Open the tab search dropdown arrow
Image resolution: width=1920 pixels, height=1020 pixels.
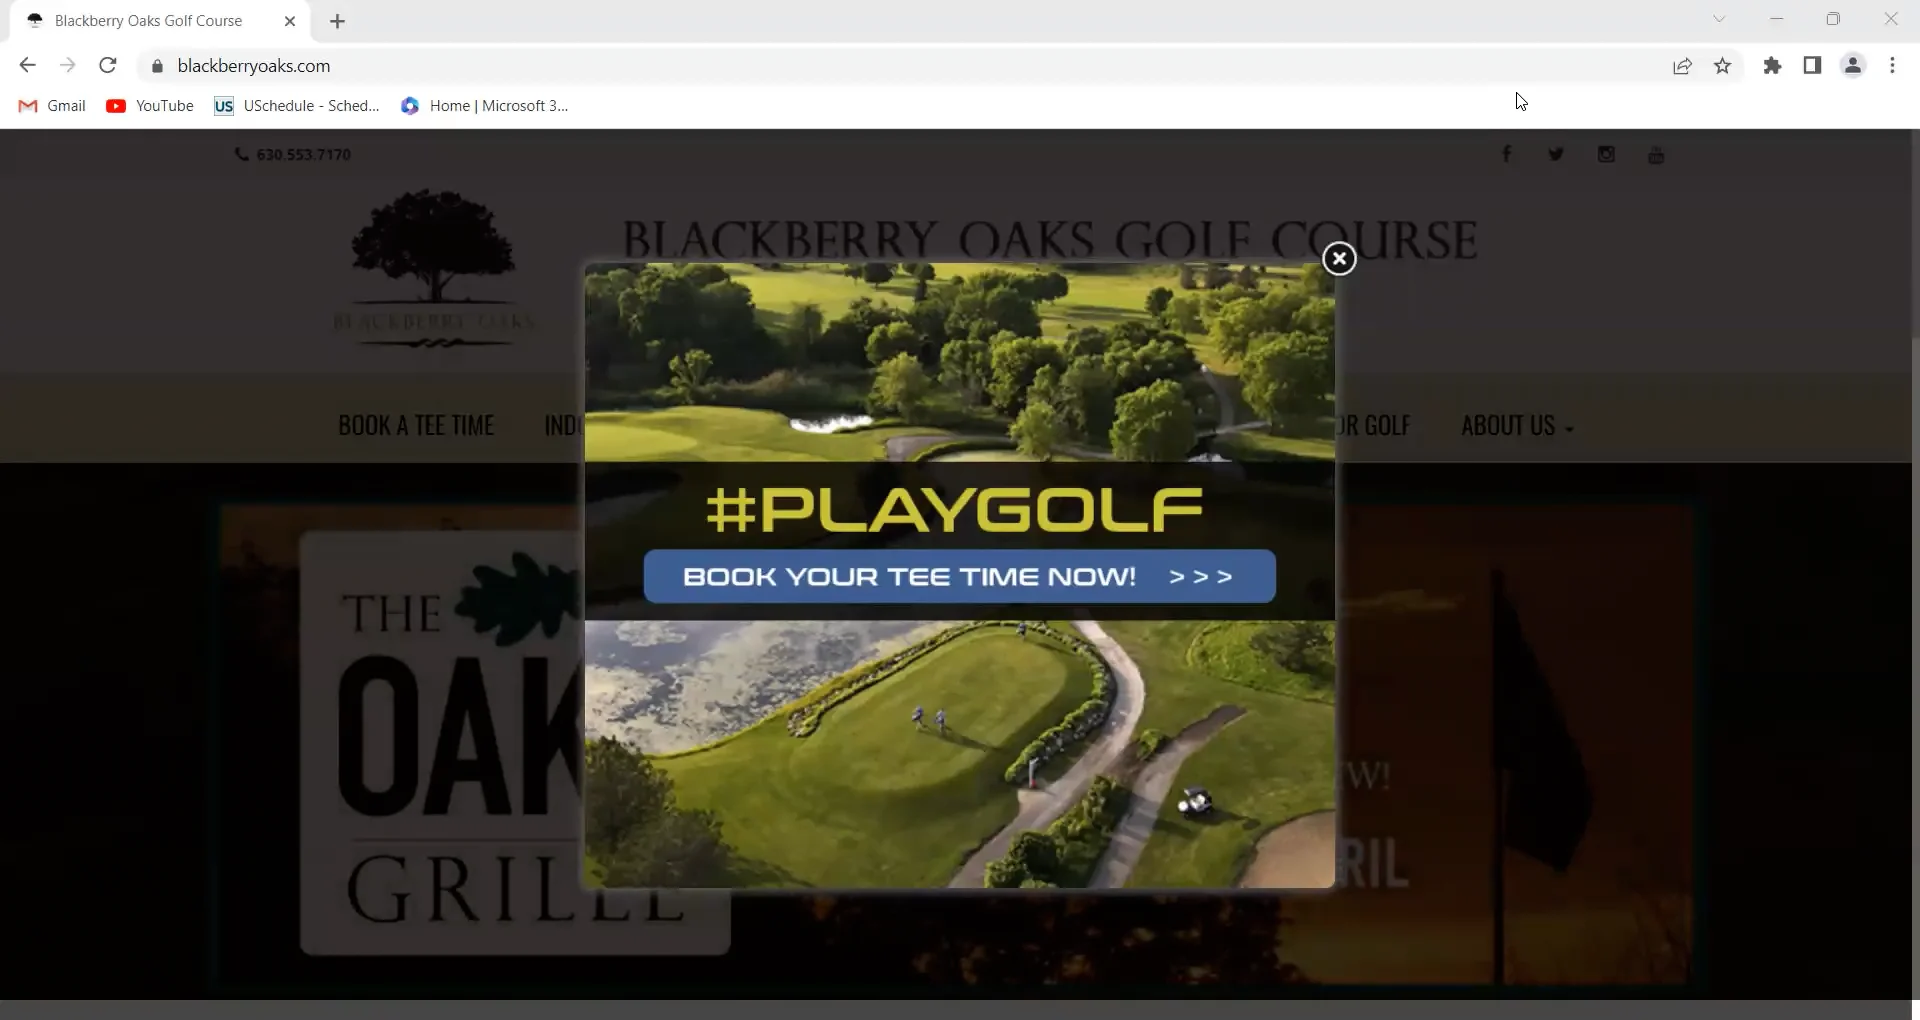(1719, 19)
